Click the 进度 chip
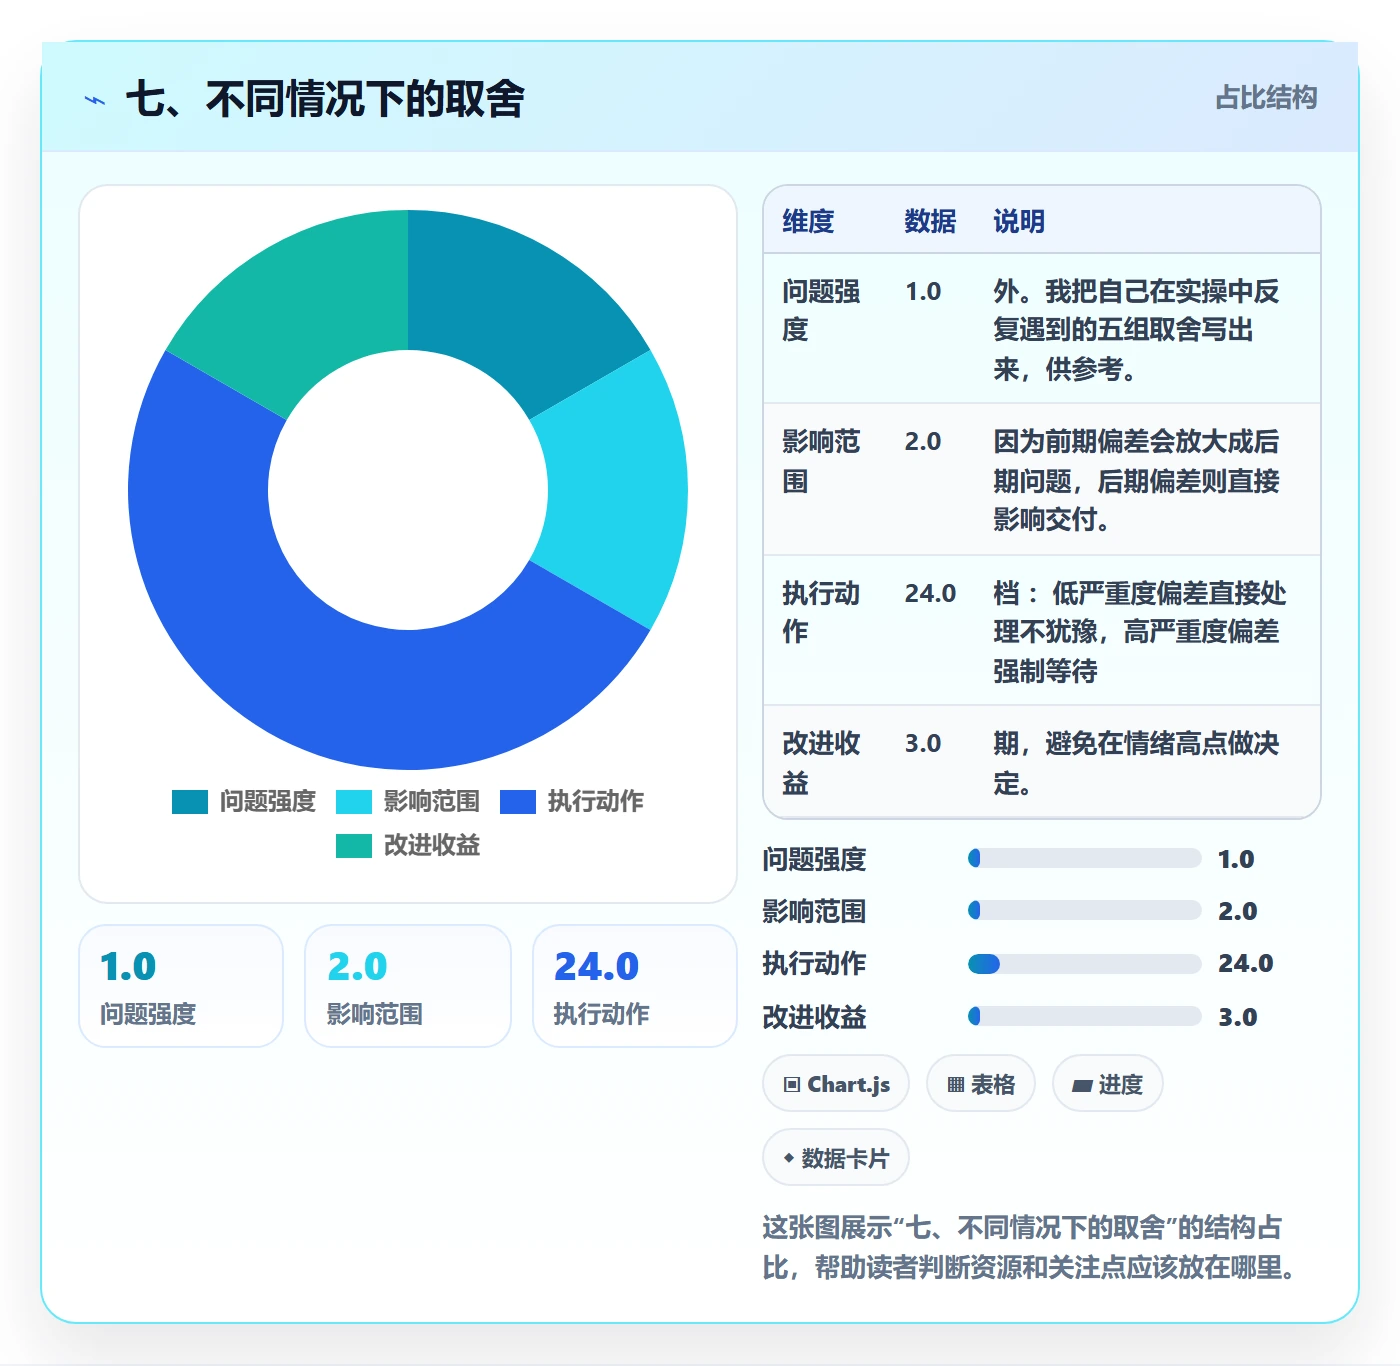Screen dimensions: 1400x1366 [1108, 1084]
